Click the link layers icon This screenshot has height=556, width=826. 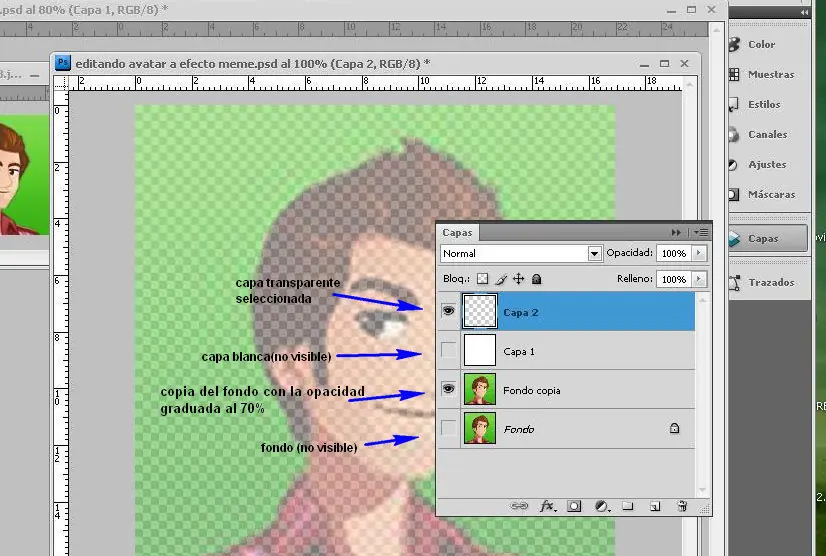click(519, 506)
